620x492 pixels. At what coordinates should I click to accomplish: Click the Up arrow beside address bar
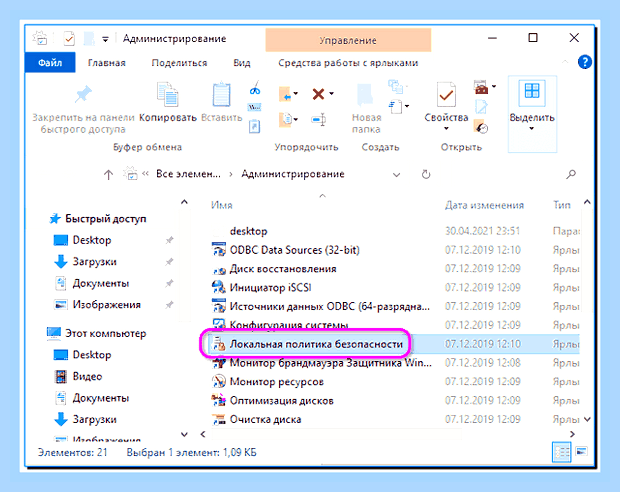pos(108,174)
